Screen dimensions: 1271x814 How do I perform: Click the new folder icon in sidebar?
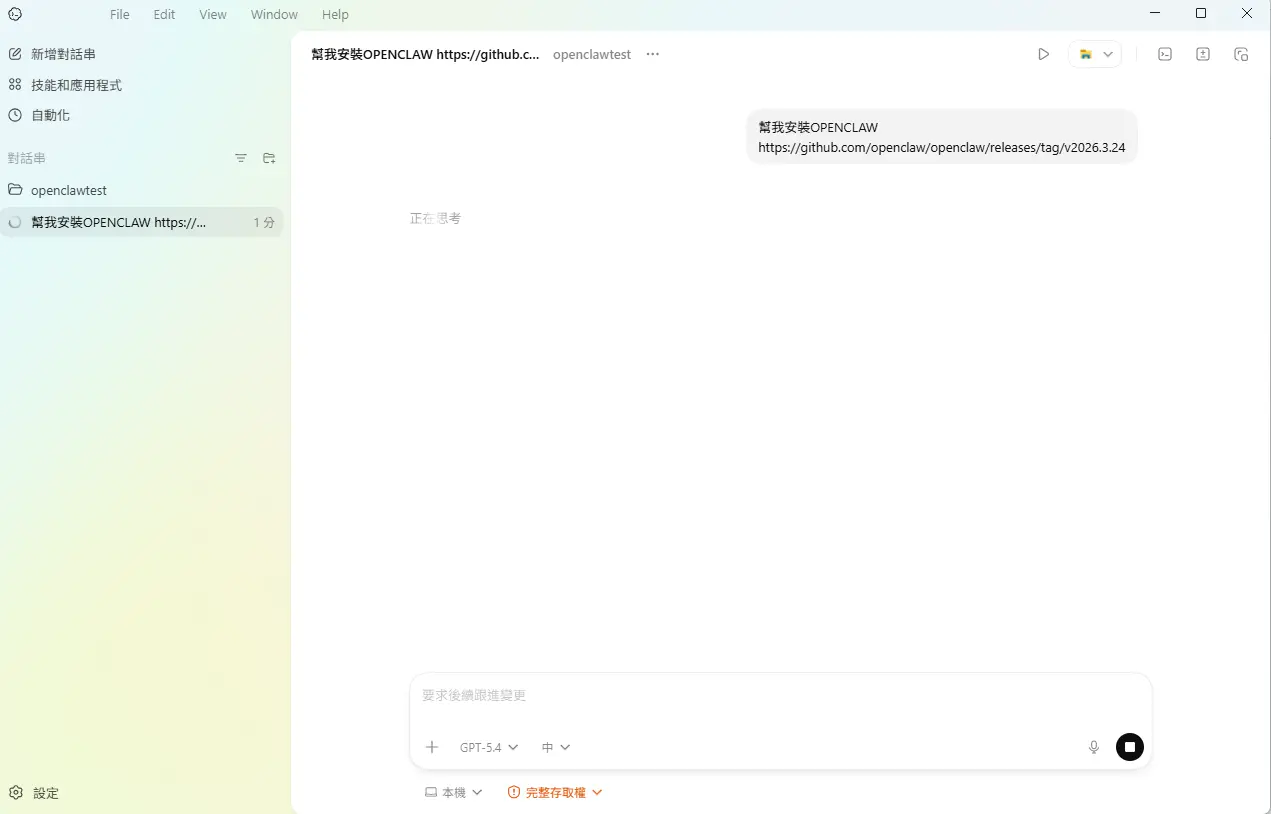coord(269,158)
